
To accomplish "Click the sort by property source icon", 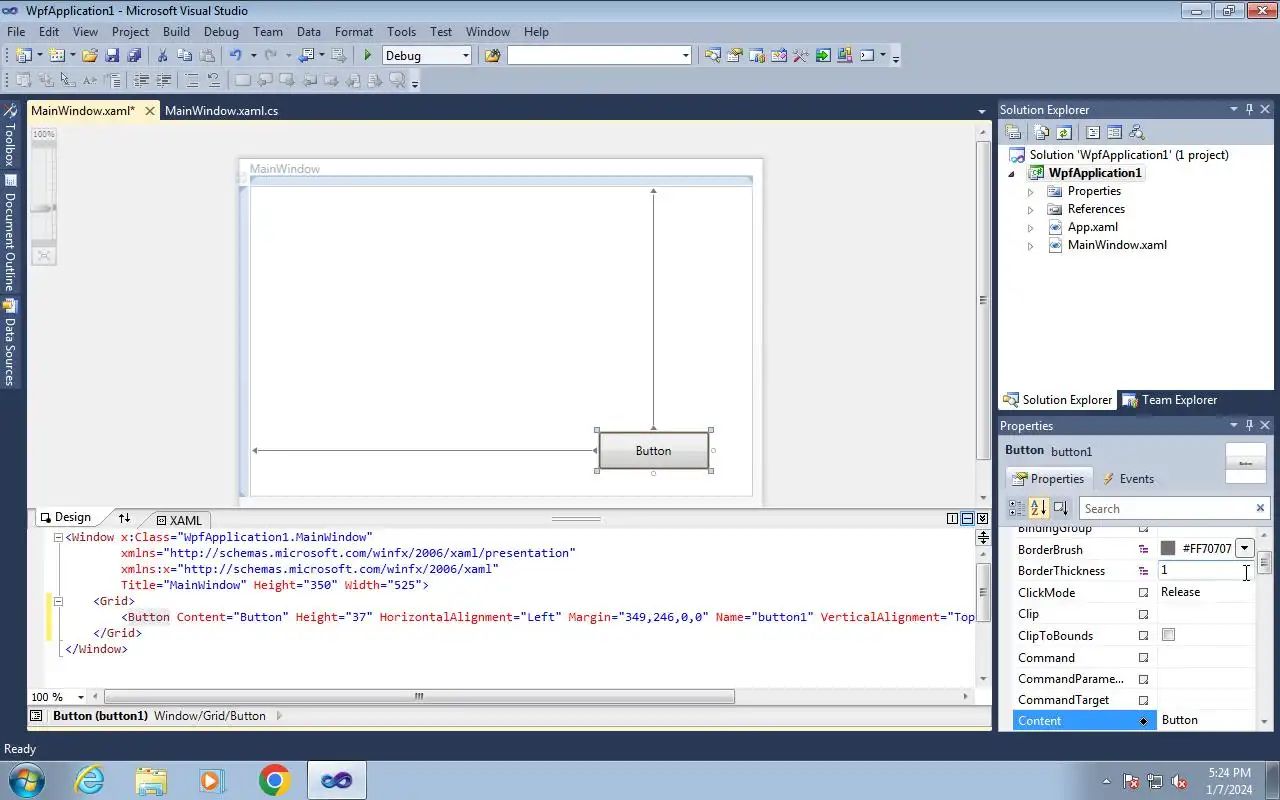I will click(1061, 508).
